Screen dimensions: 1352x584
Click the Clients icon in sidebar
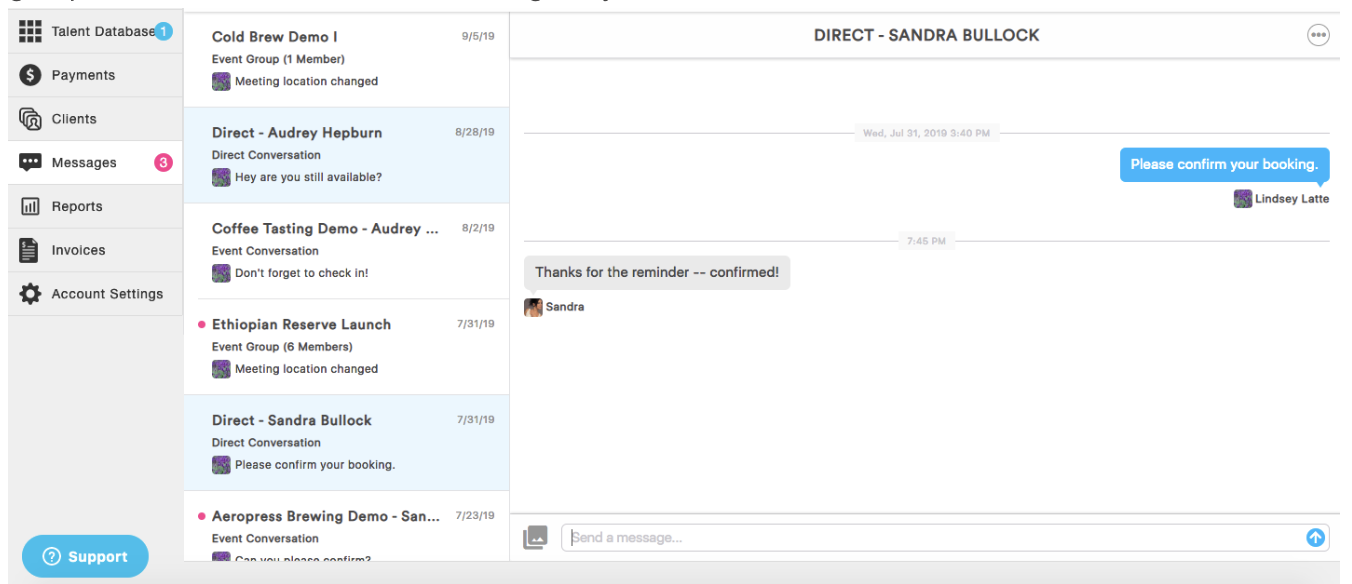click(30, 119)
